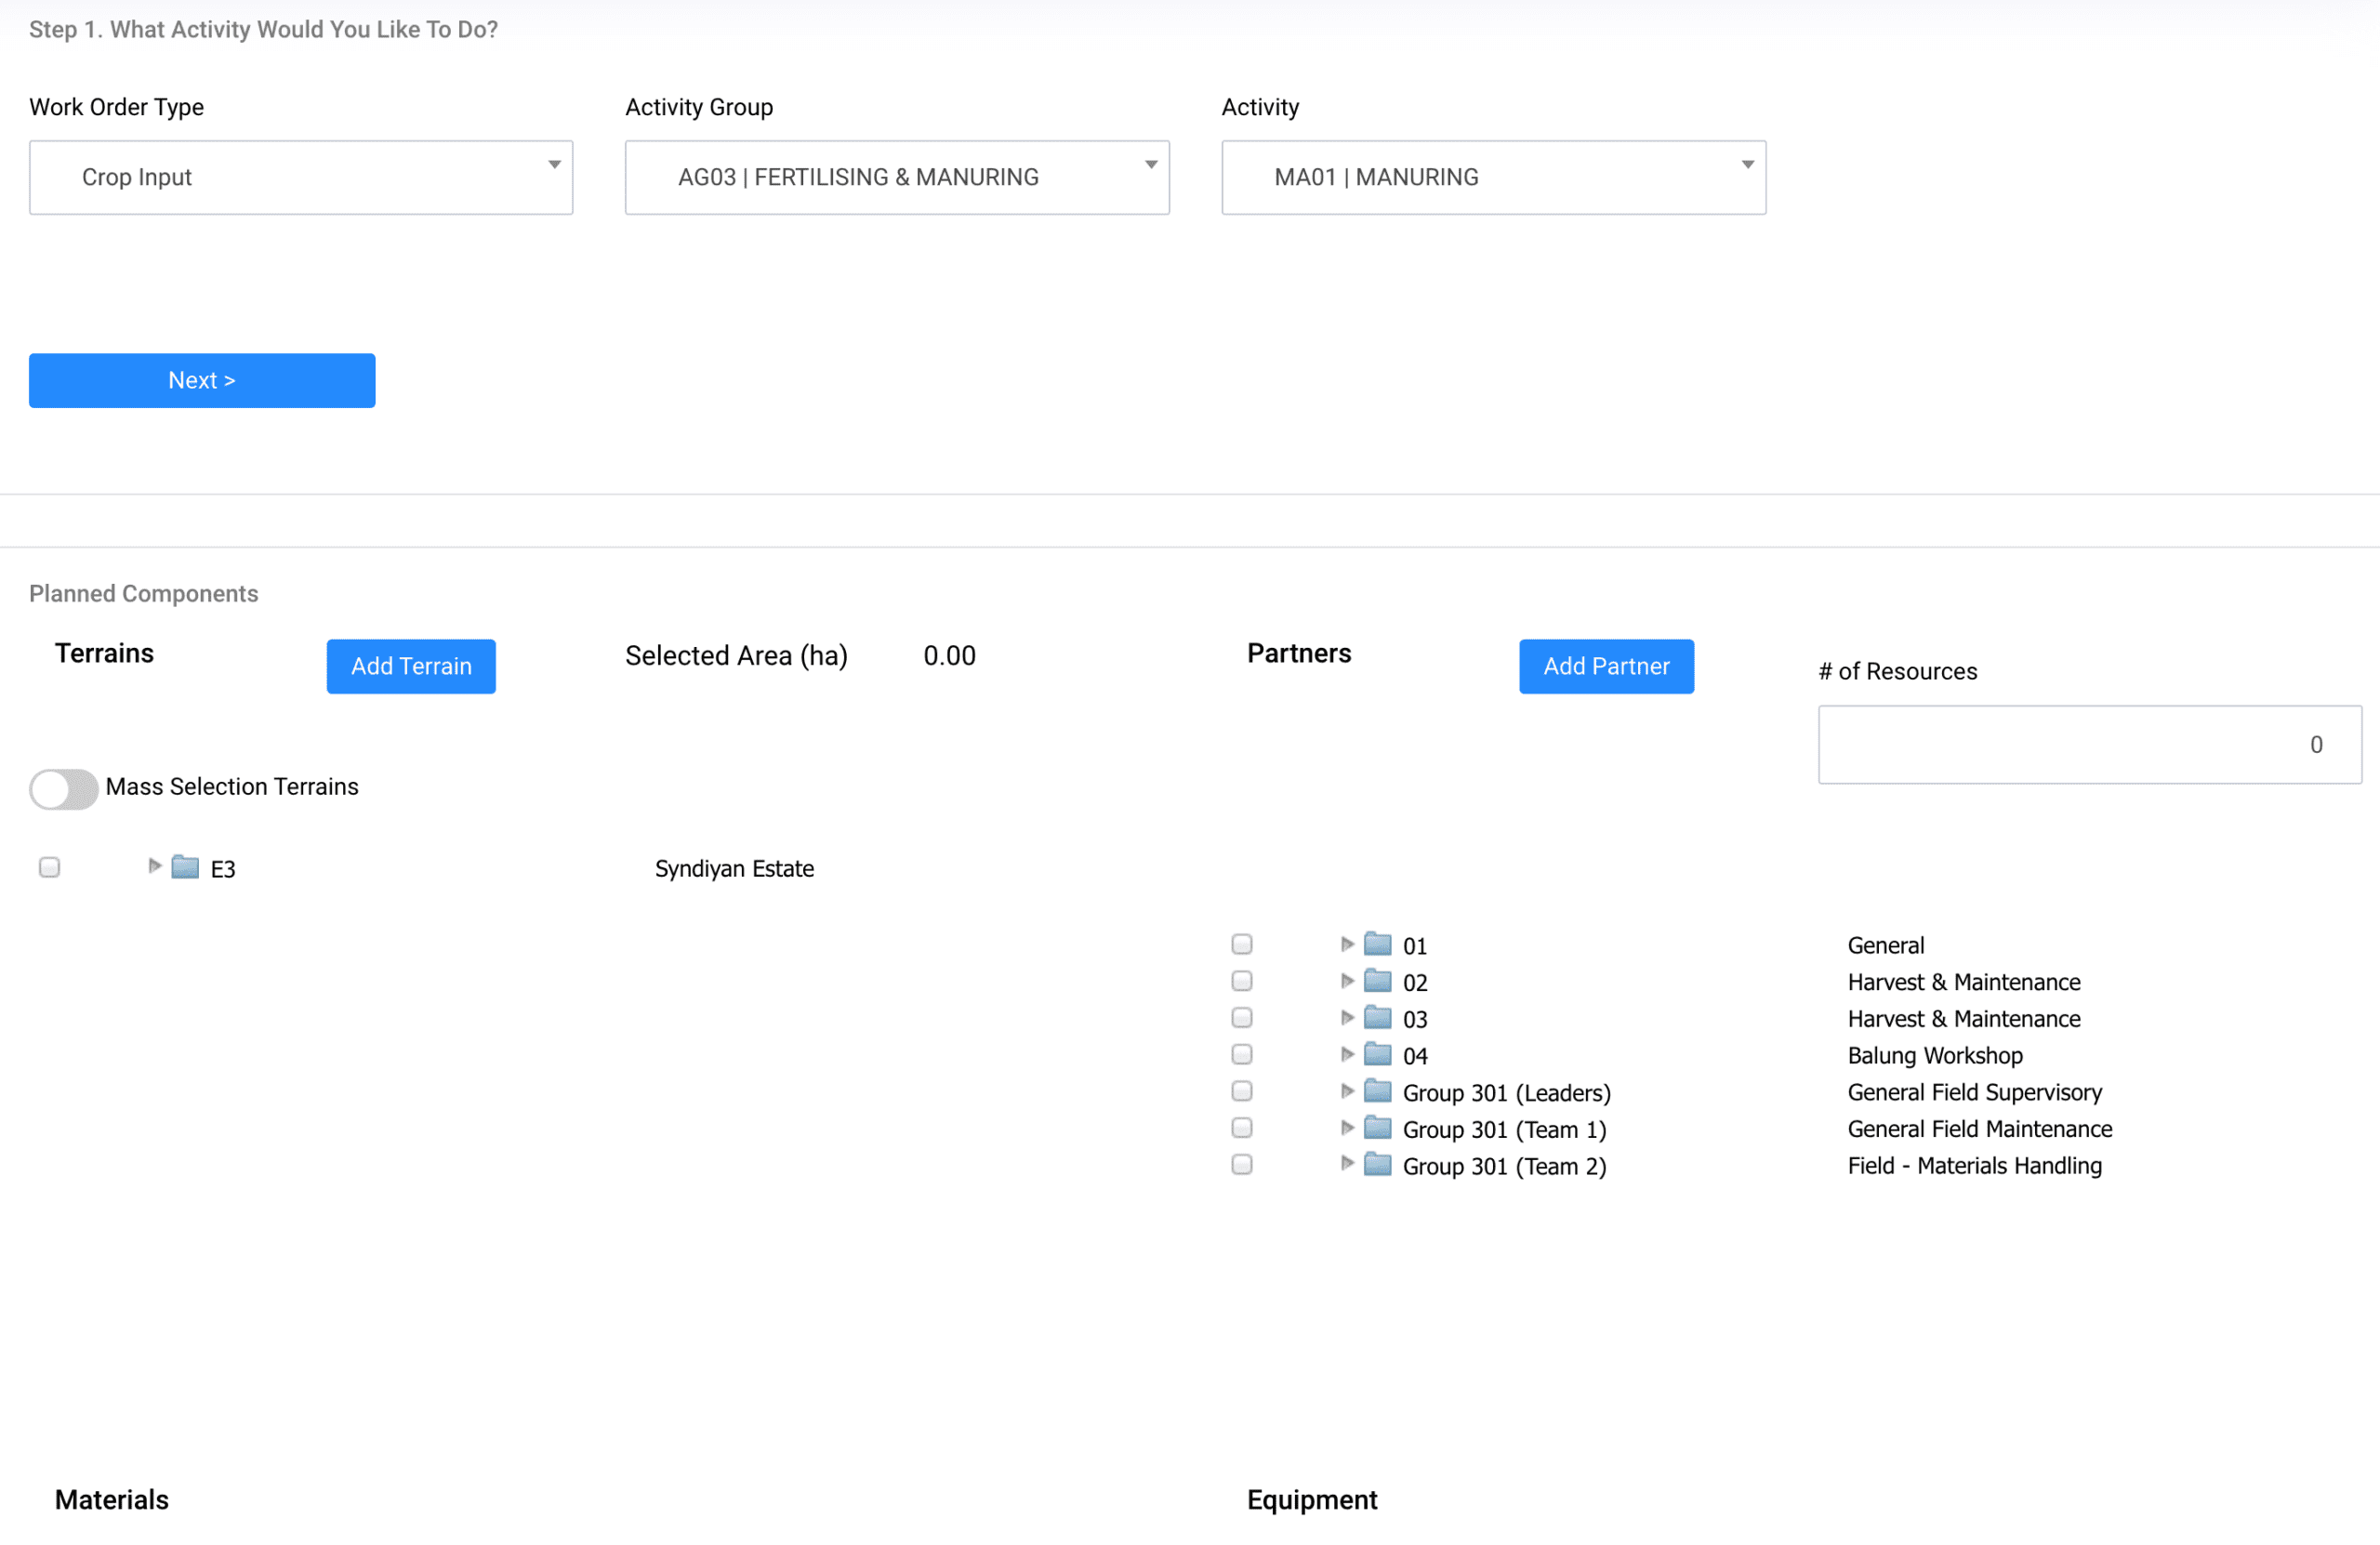Click the folder icon for 01
This screenshot has height=1545, width=2380.
(1378, 944)
